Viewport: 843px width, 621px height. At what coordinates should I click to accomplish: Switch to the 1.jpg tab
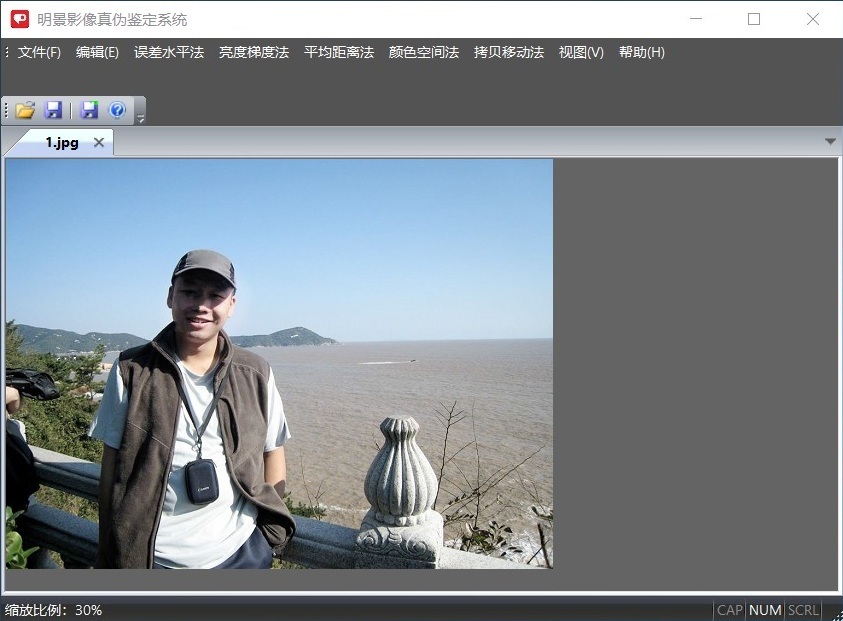(x=60, y=142)
